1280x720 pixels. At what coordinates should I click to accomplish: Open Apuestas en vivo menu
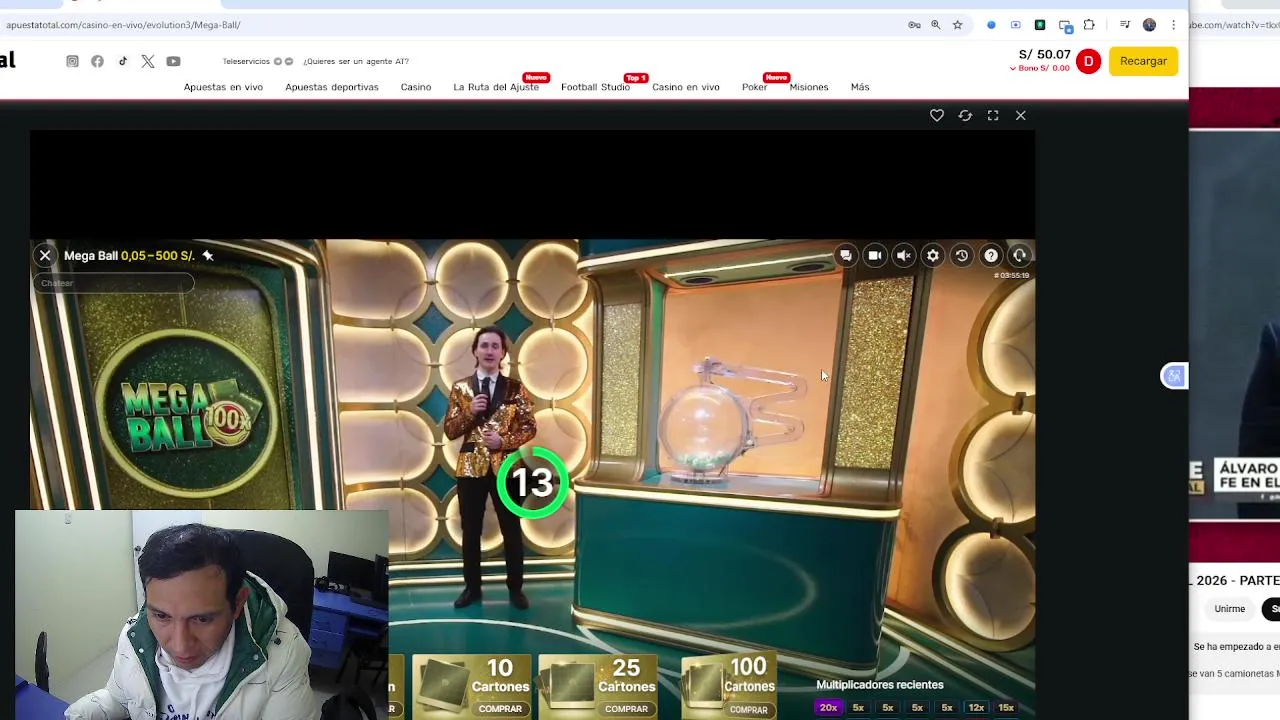(x=223, y=87)
